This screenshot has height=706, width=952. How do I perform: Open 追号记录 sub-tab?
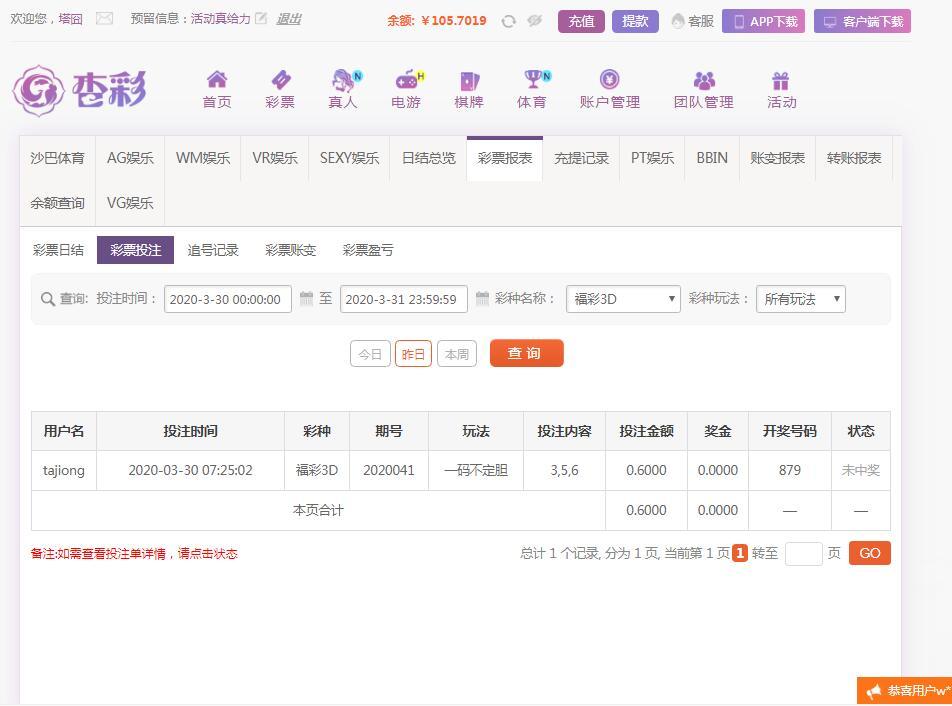click(x=212, y=250)
